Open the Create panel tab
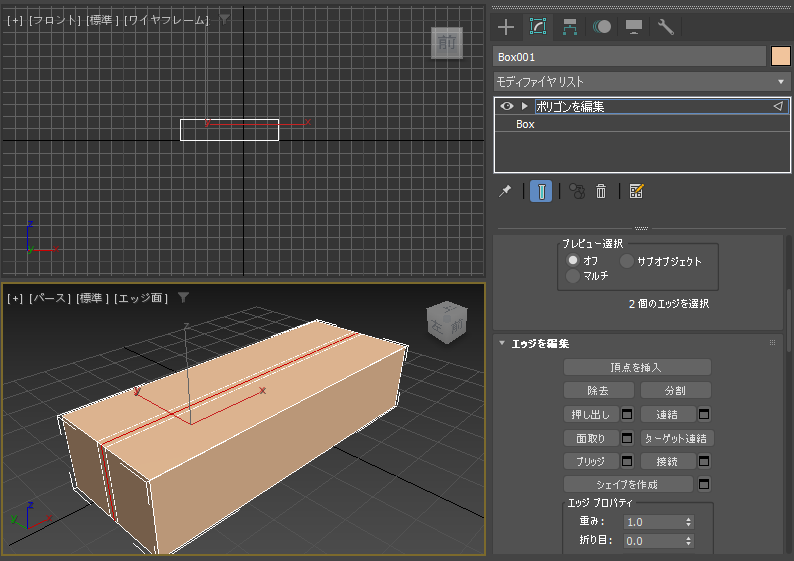794x561 pixels. (x=506, y=27)
